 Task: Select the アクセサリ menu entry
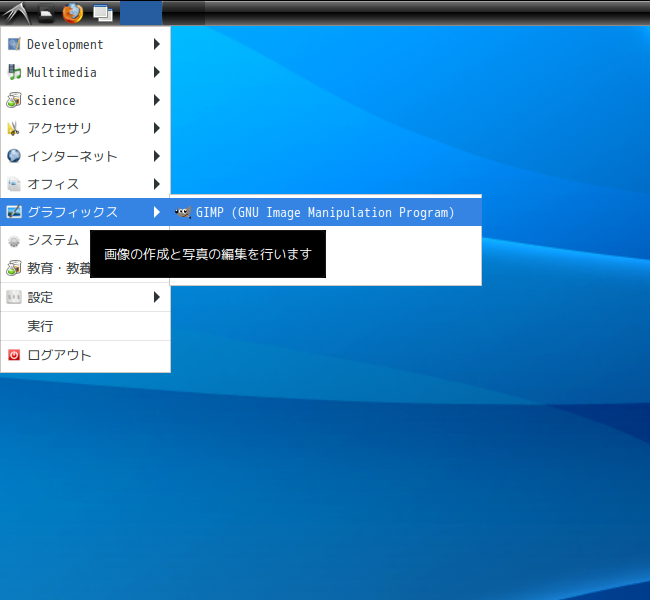(x=85, y=128)
